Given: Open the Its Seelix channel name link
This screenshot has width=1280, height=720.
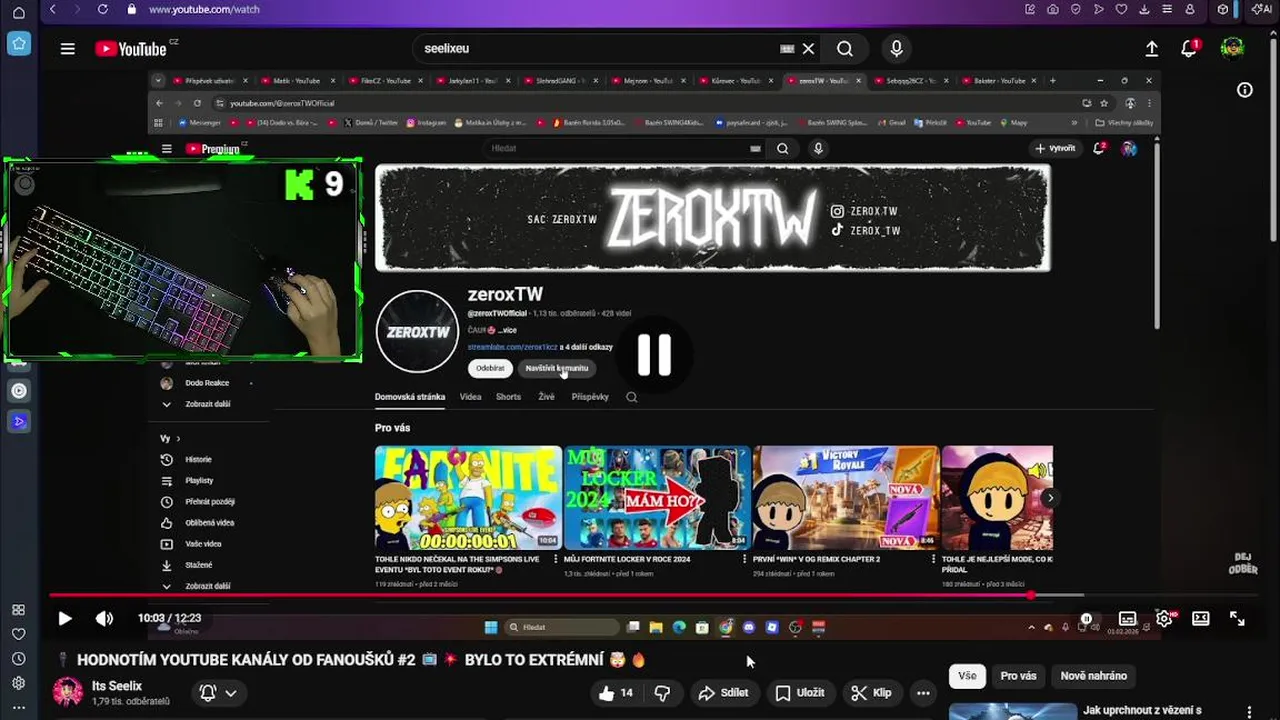Looking at the screenshot, I should tap(117, 686).
